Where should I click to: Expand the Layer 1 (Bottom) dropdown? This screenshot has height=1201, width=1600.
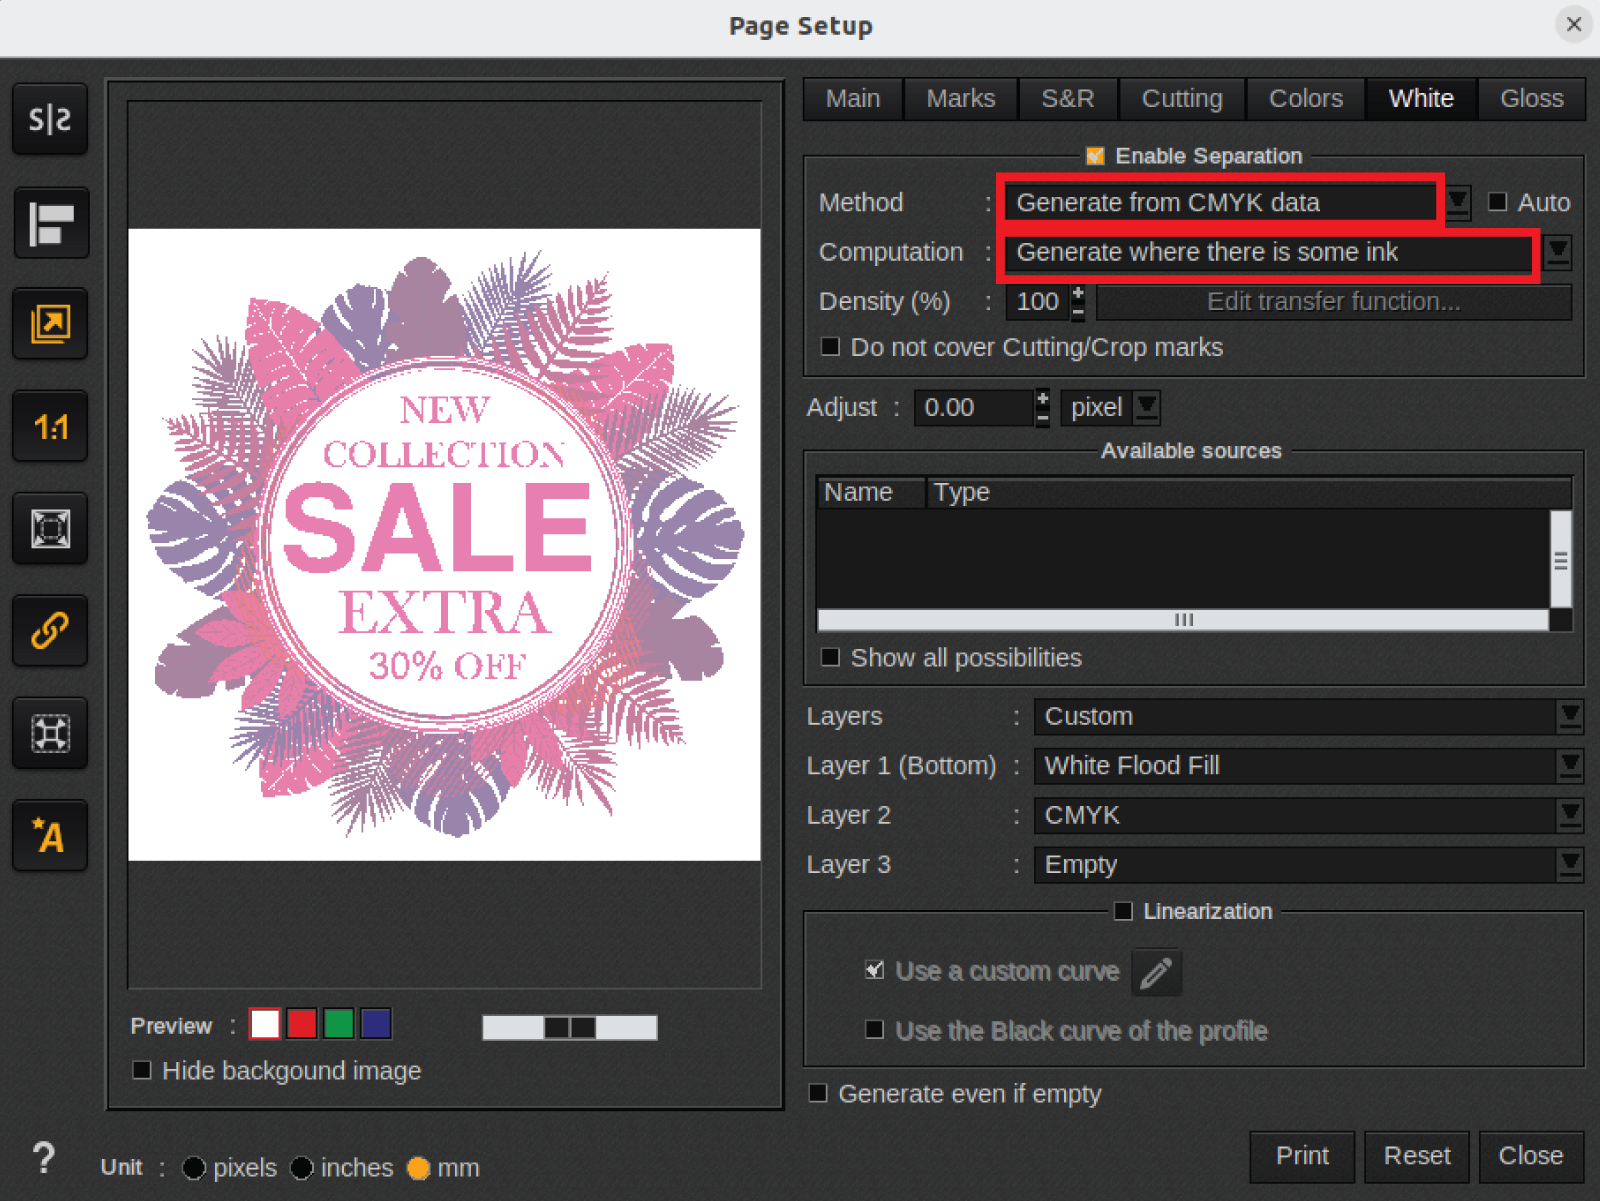[1569, 766]
